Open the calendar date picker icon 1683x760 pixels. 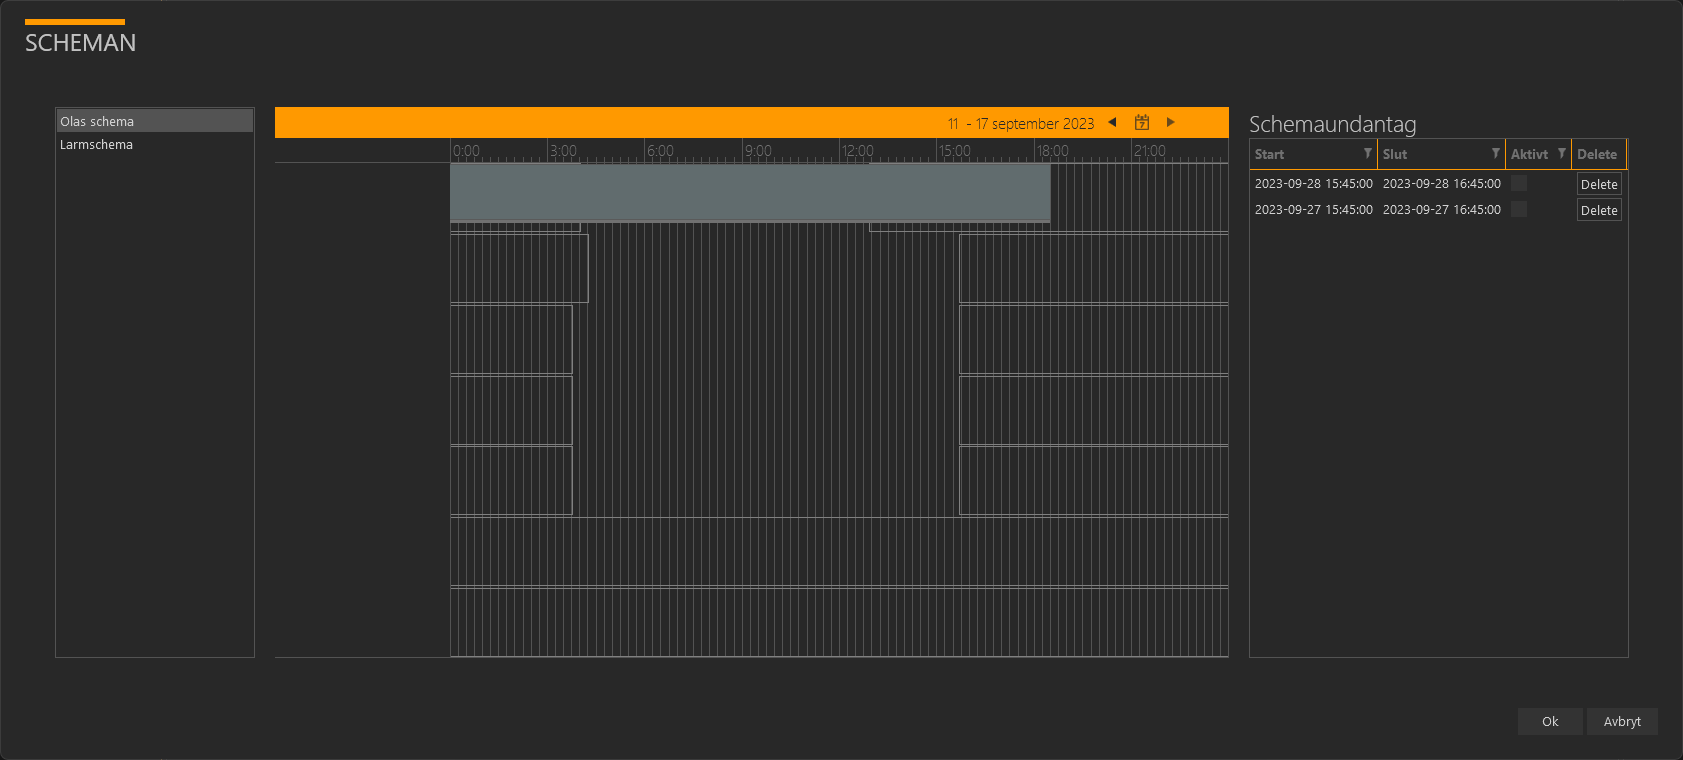tap(1142, 123)
